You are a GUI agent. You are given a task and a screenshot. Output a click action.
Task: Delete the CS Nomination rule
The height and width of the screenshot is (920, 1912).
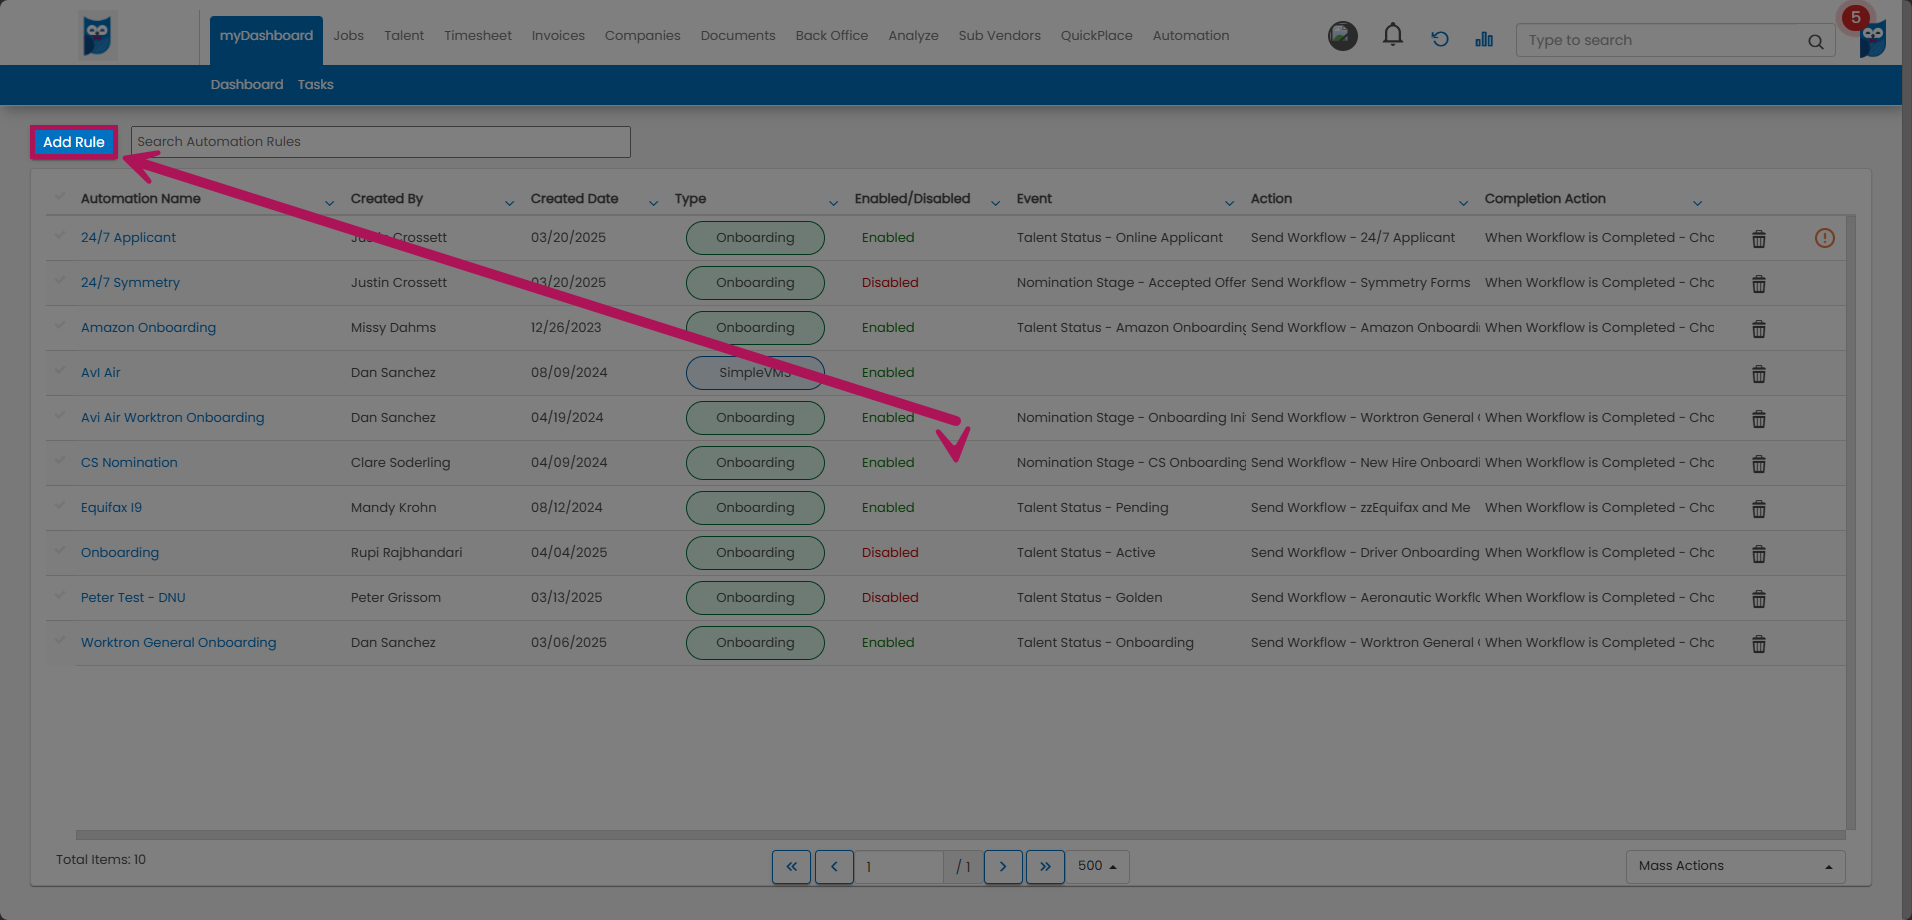[x=1758, y=464]
